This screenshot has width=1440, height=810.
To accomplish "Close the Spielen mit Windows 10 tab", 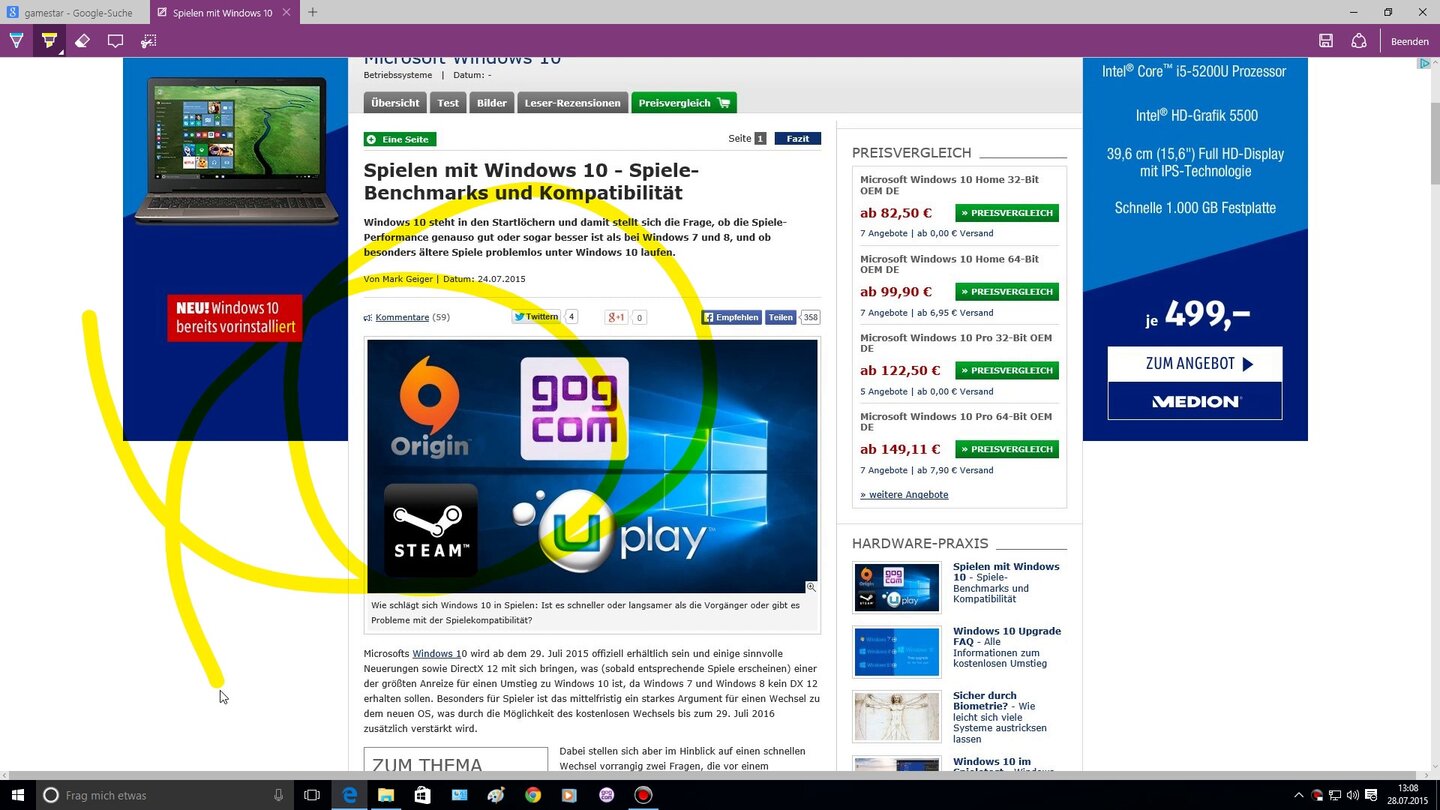I will [287, 12].
